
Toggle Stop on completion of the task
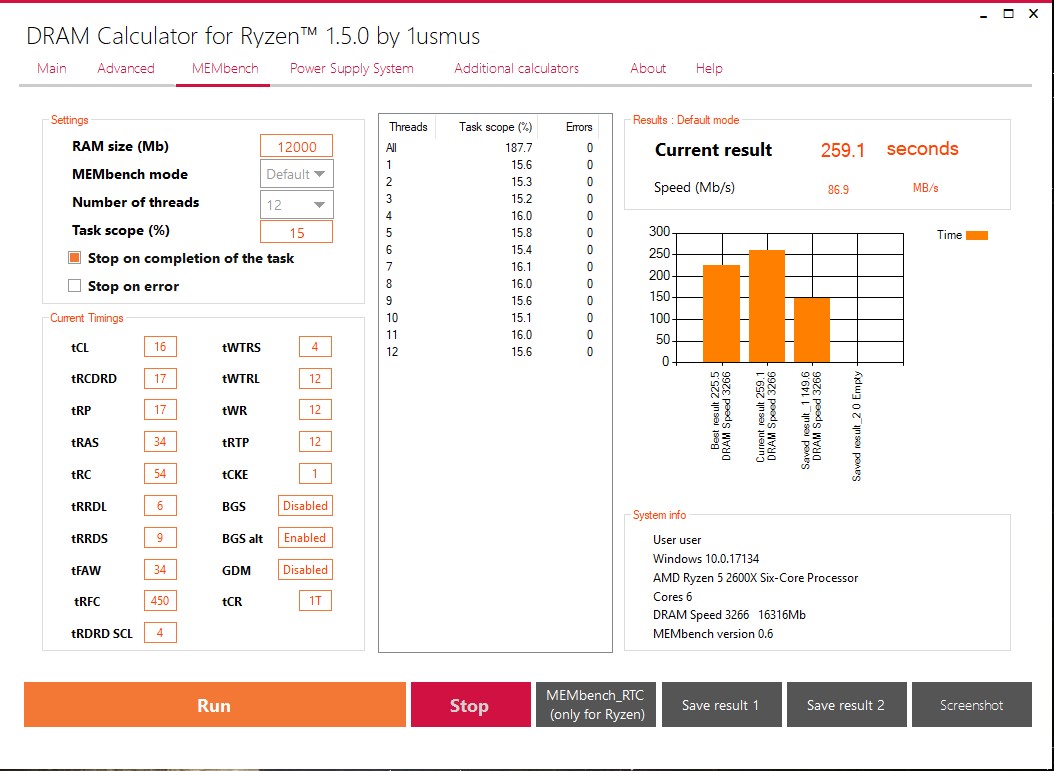pos(75,258)
